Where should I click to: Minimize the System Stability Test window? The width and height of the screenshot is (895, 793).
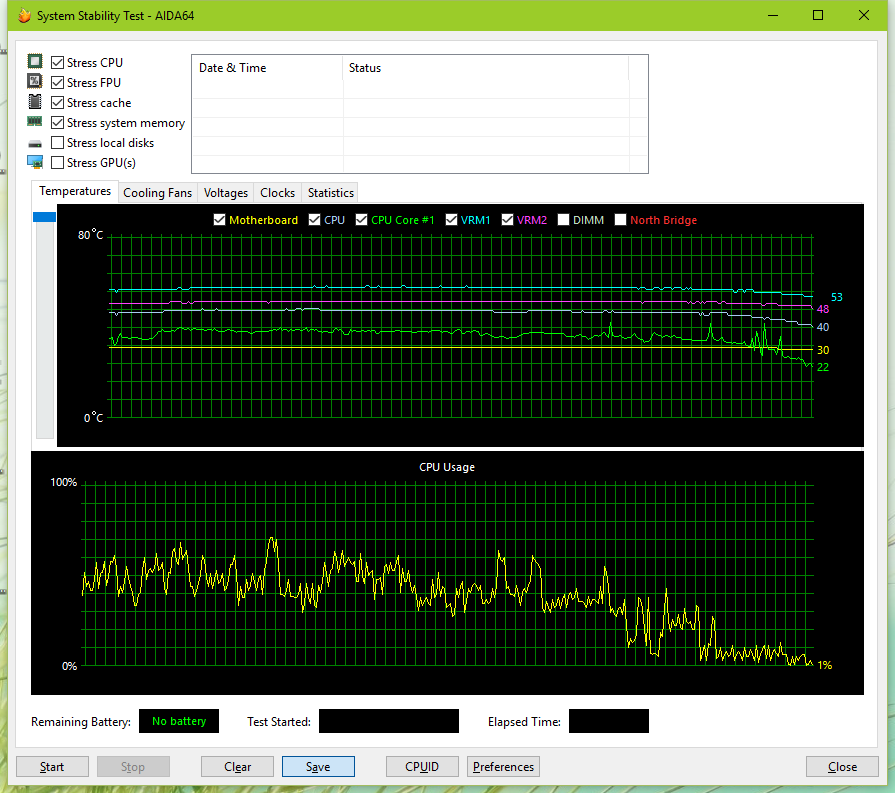point(773,15)
